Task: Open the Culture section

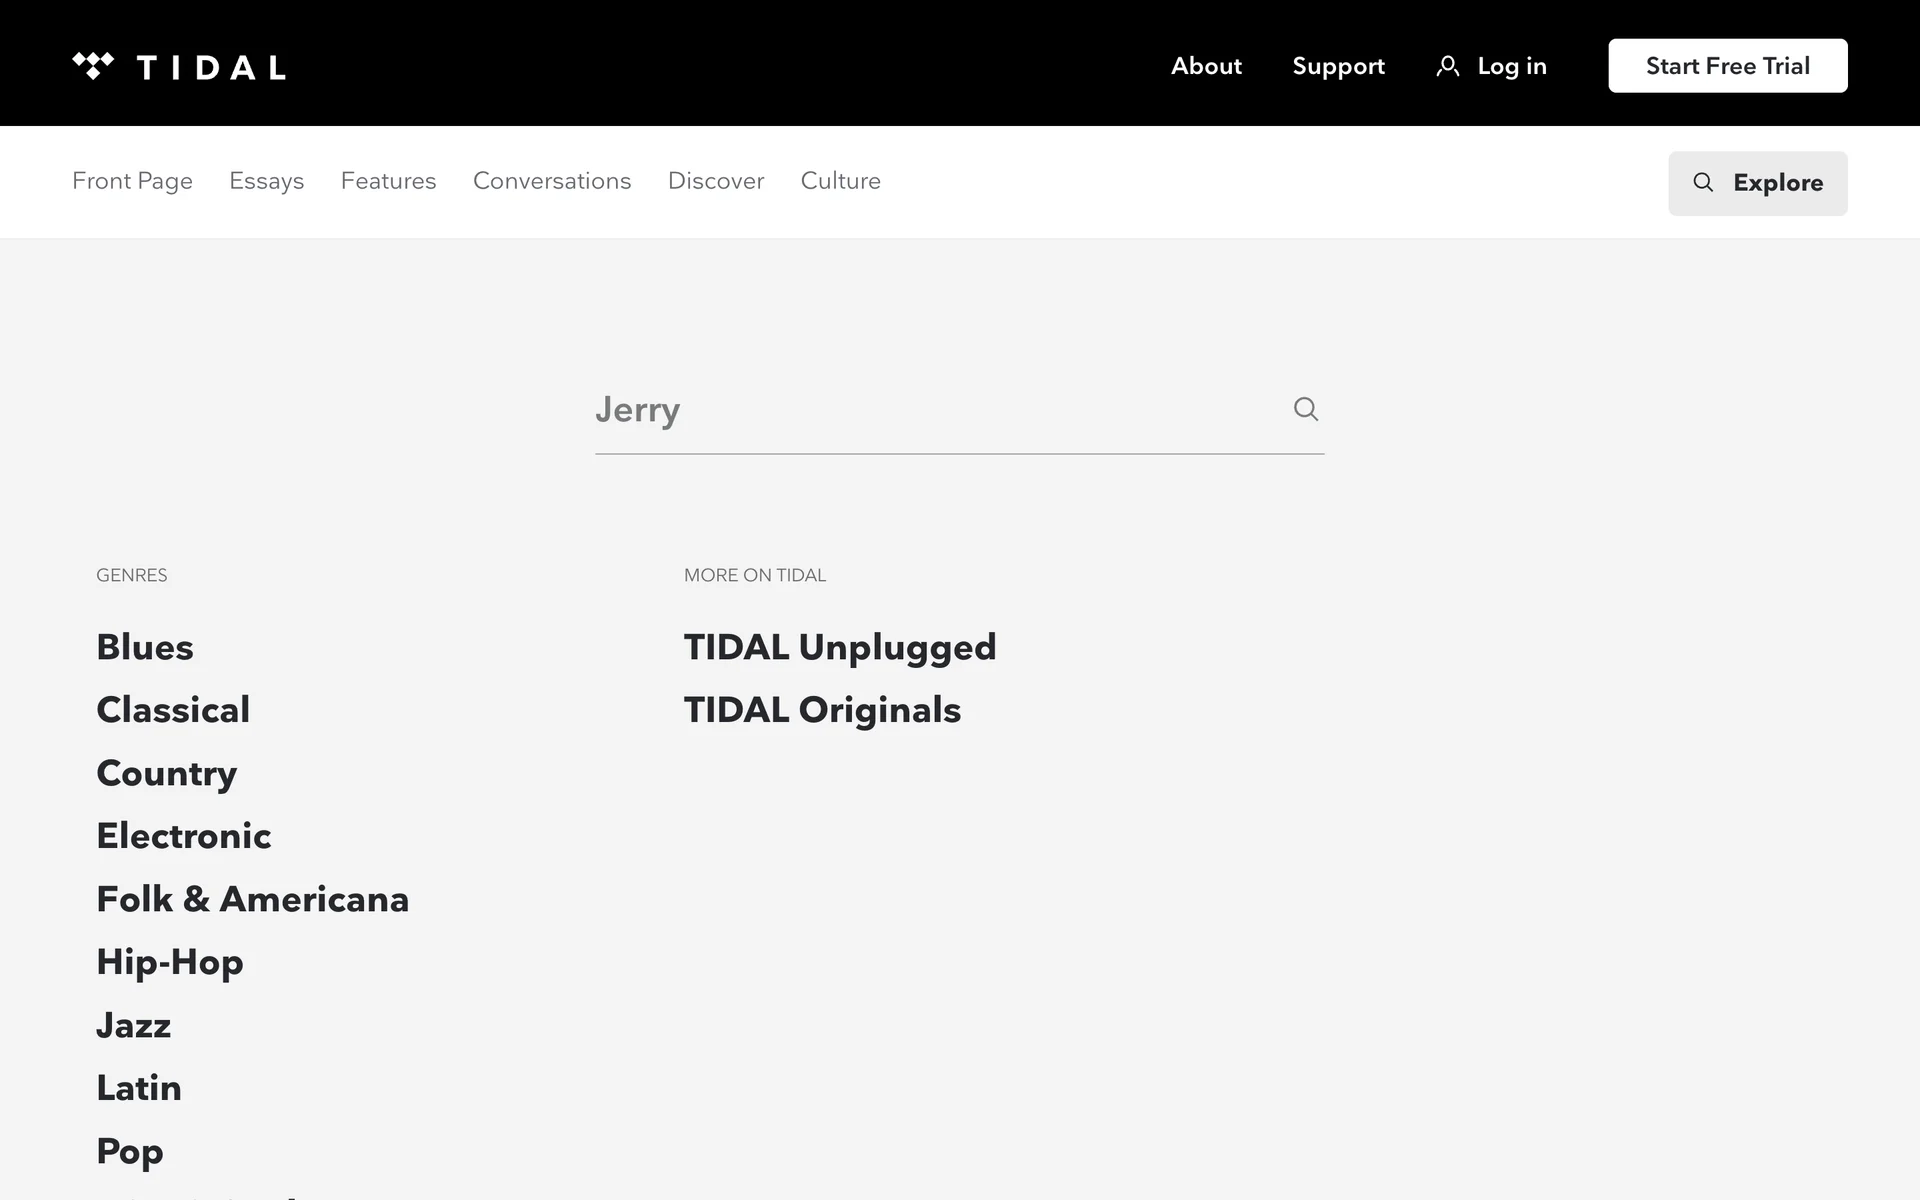Action: (x=840, y=181)
